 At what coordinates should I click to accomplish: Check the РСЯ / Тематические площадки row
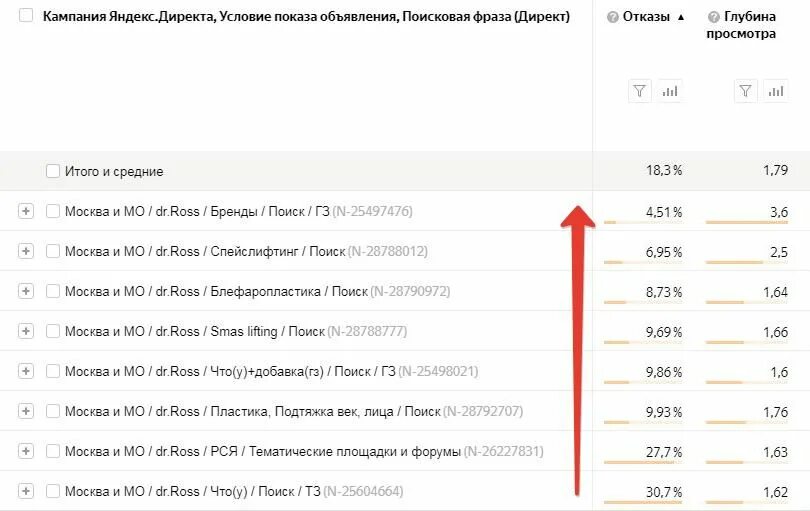[53, 451]
